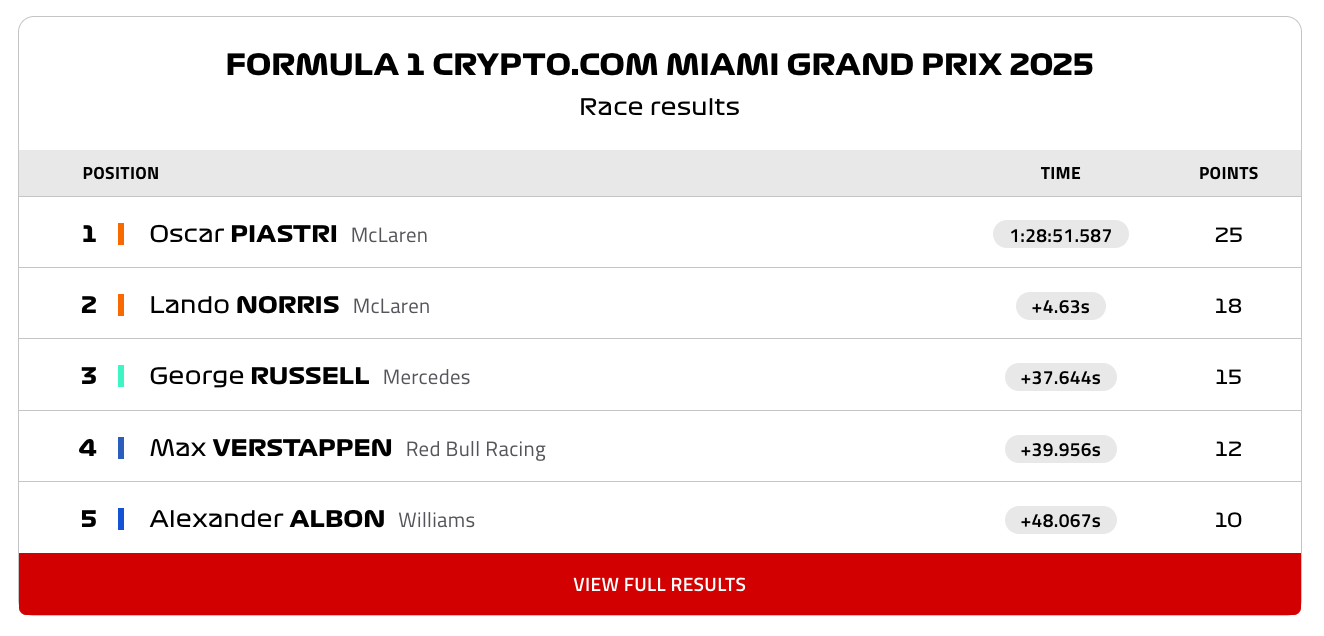The image size is (1324, 636).
Task: Click the +4.63s gap badge
Action: click(x=1061, y=305)
